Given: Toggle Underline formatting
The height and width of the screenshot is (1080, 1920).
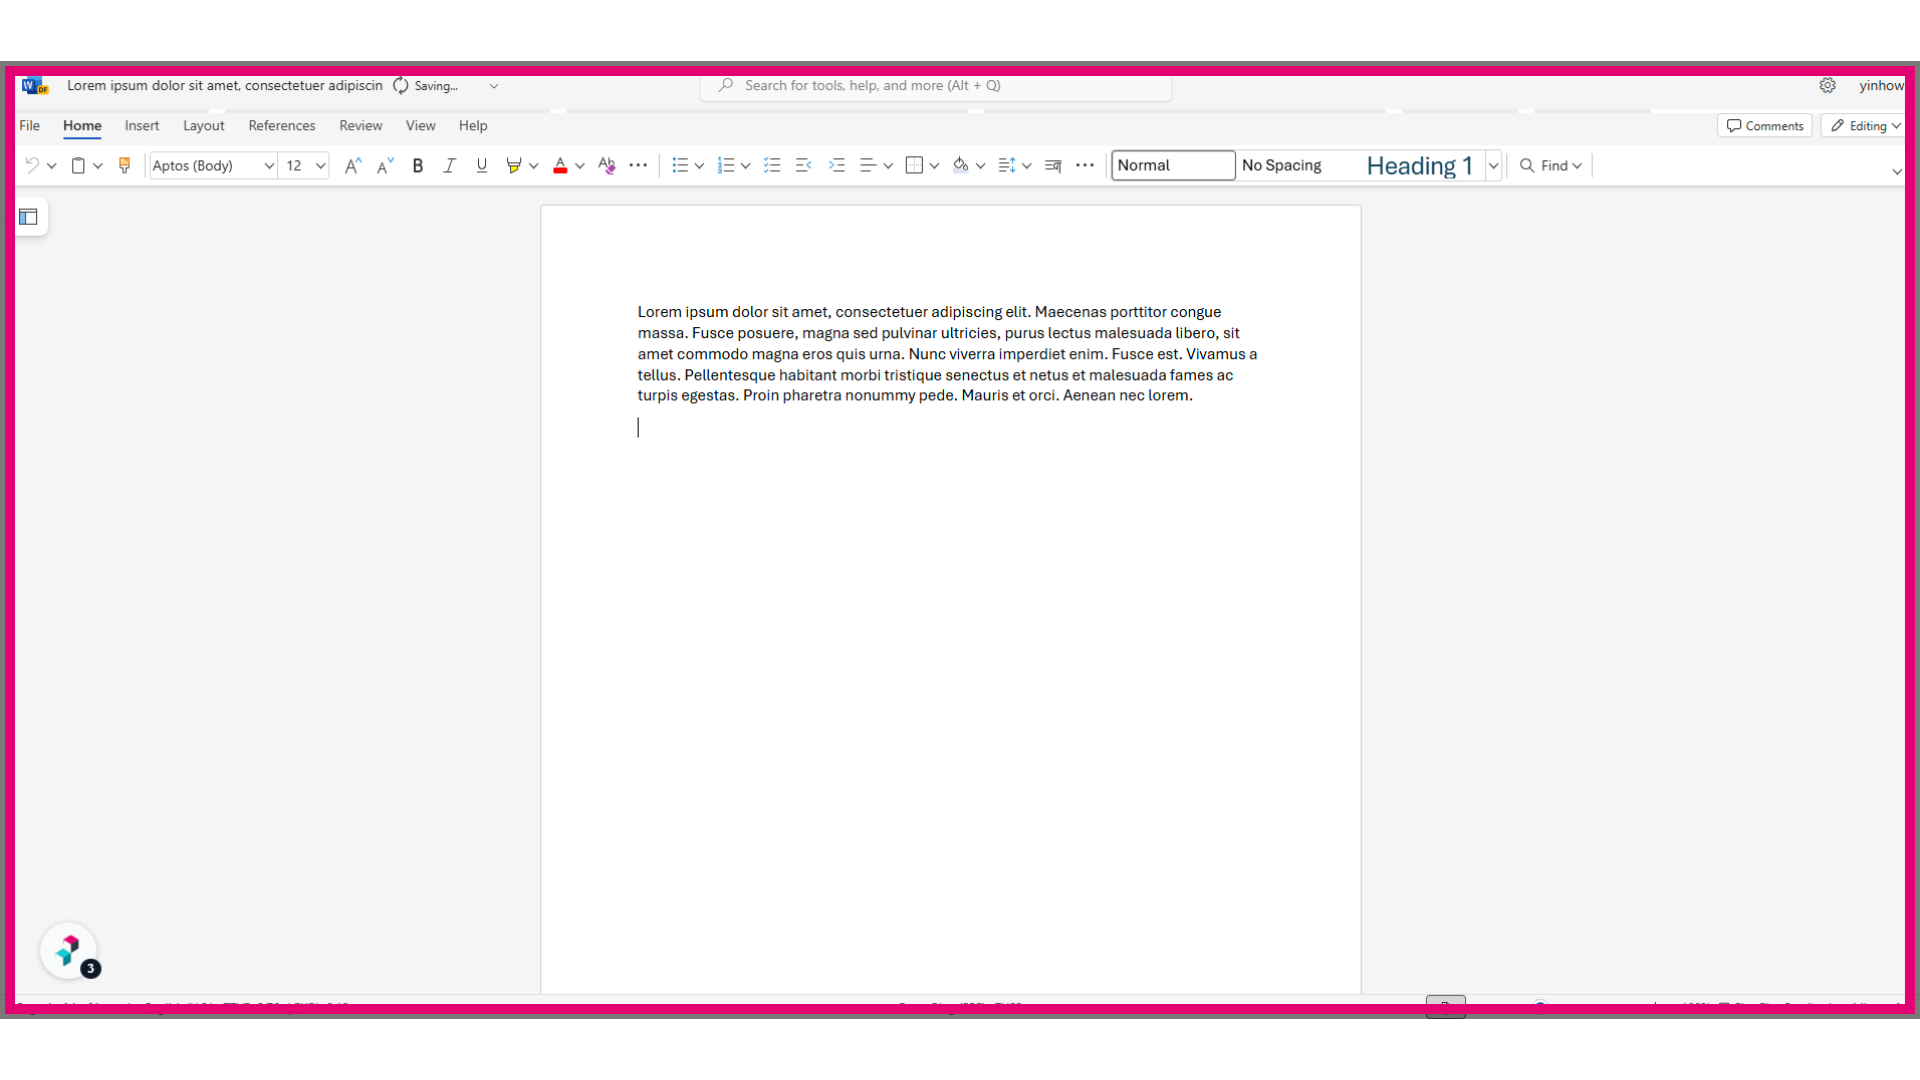Looking at the screenshot, I should pyautogui.click(x=482, y=166).
